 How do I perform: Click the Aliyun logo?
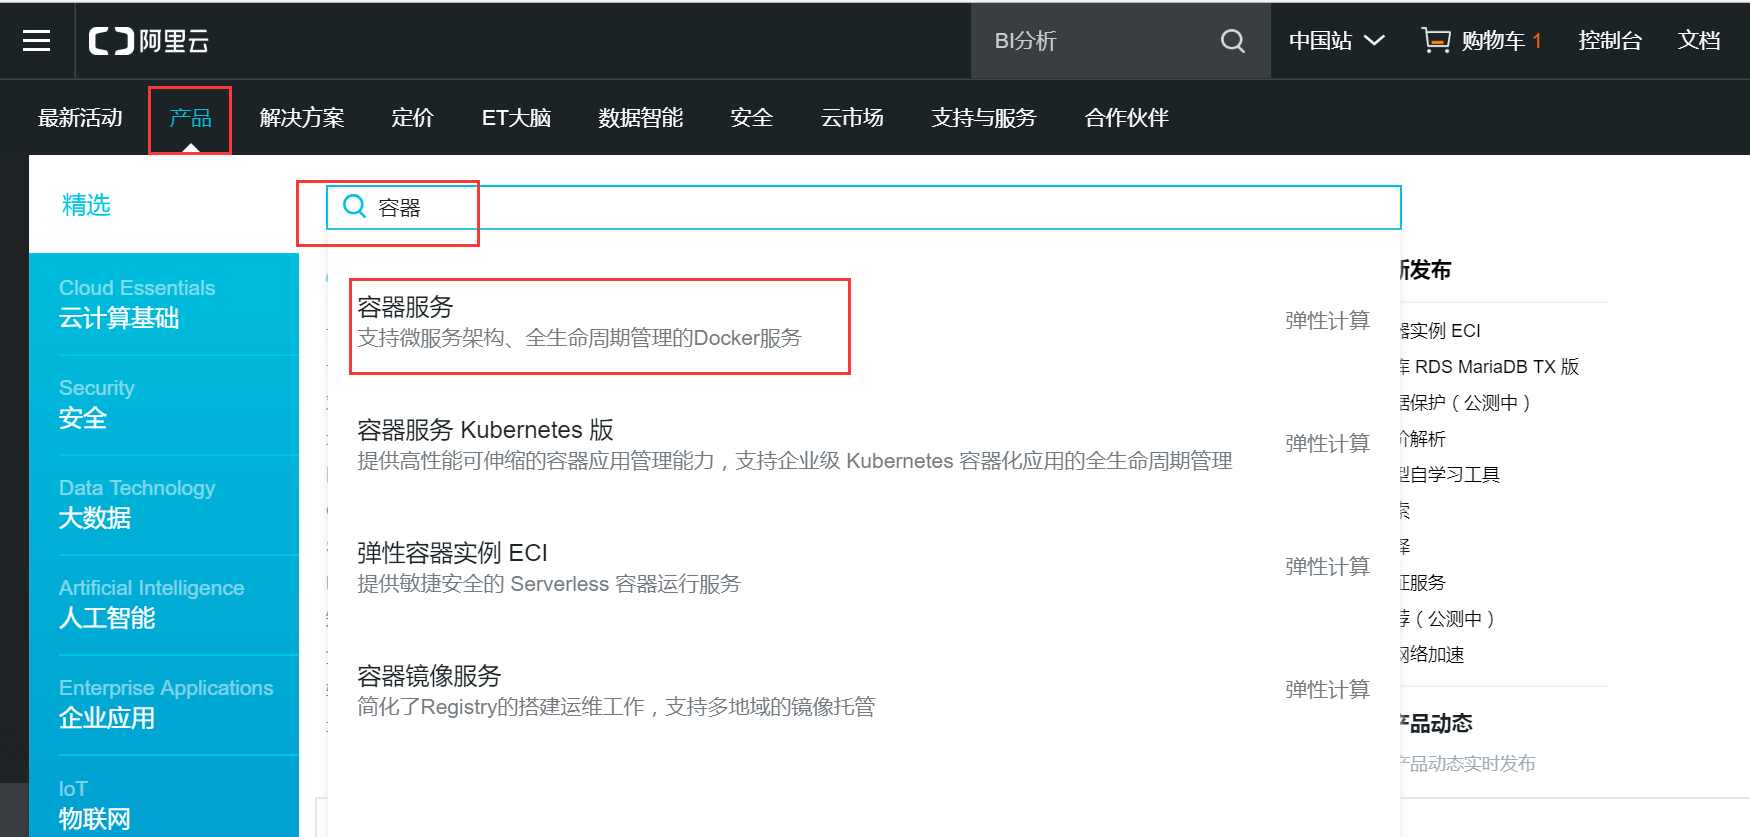tap(149, 41)
